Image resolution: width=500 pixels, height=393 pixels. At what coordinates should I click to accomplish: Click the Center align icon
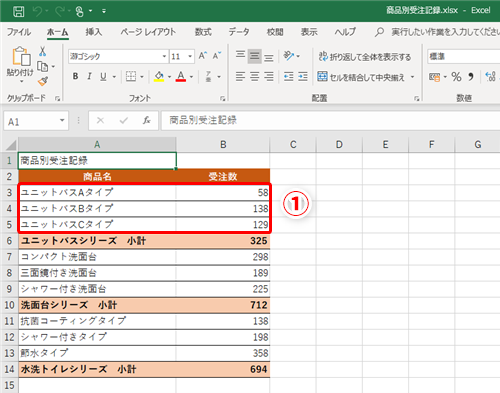255,77
